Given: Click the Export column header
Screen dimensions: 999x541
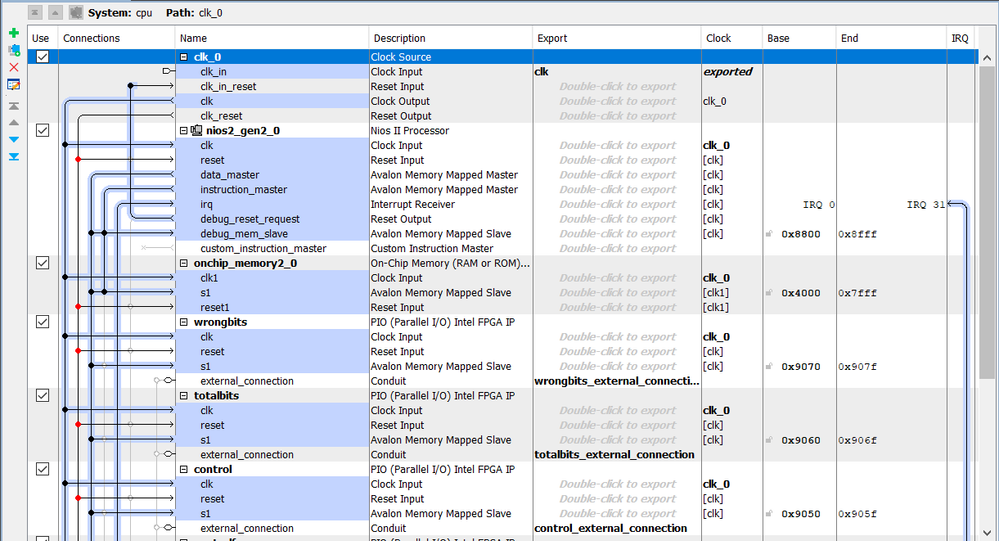Looking at the screenshot, I should tap(616, 38).
